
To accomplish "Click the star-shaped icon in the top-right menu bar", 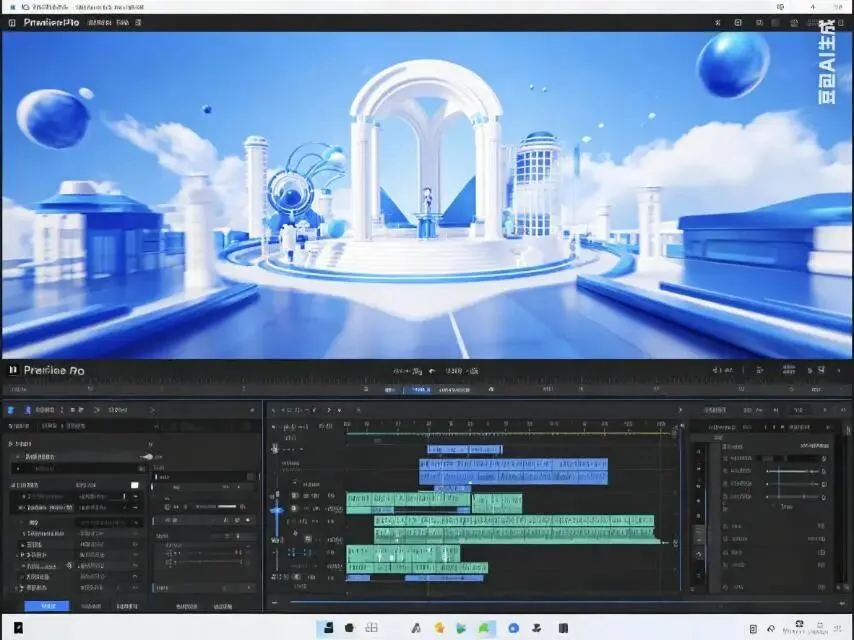I will click(718, 23).
